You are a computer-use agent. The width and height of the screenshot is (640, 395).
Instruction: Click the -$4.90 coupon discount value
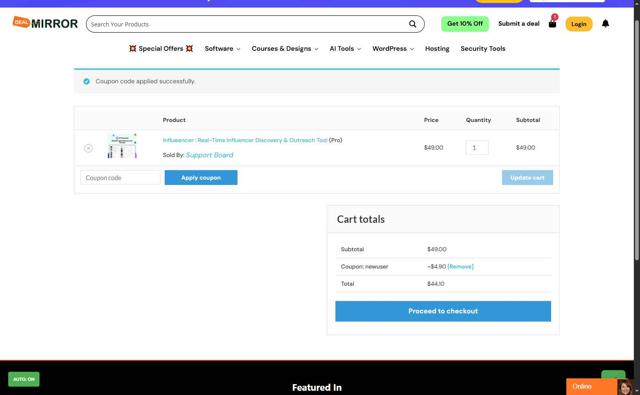(436, 266)
